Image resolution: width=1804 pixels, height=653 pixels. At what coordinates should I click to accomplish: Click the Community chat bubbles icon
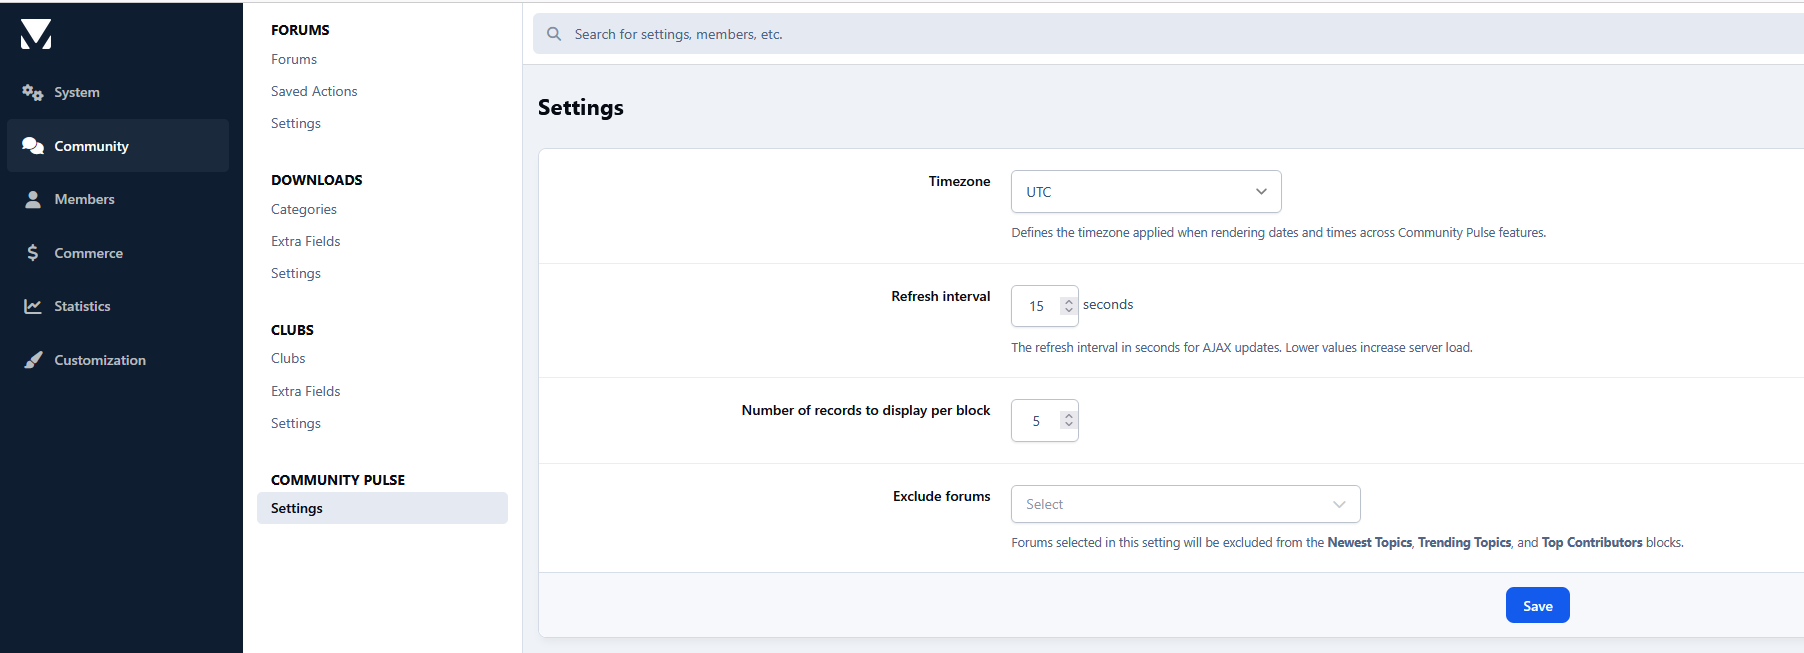33,146
